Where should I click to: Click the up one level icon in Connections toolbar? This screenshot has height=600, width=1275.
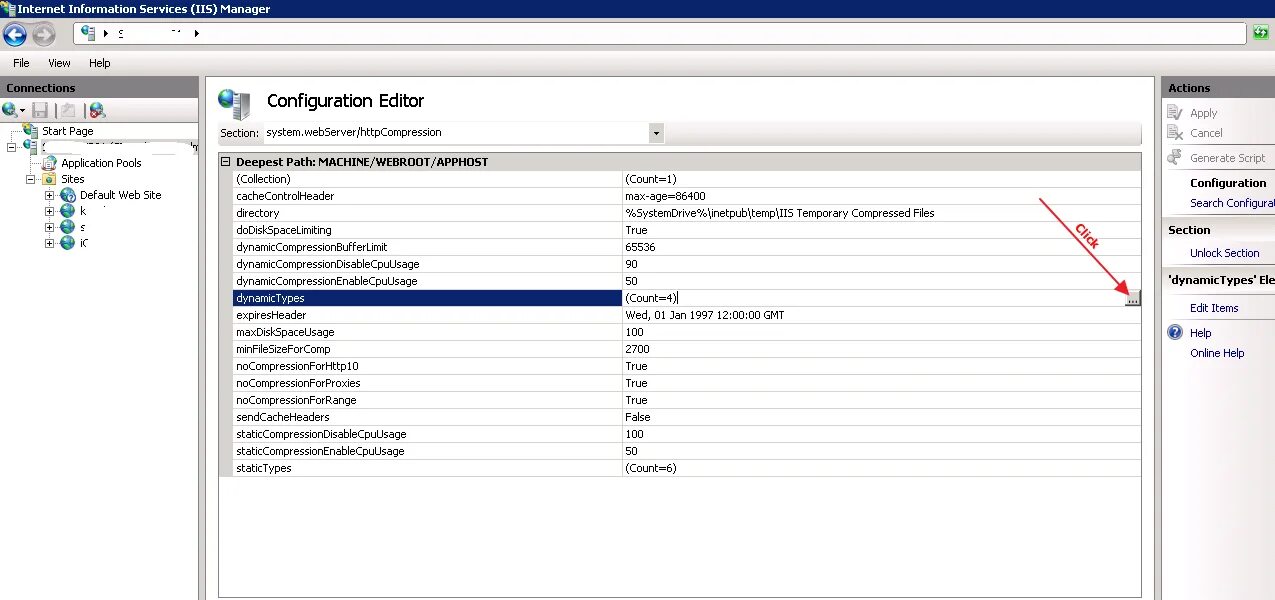[x=68, y=110]
